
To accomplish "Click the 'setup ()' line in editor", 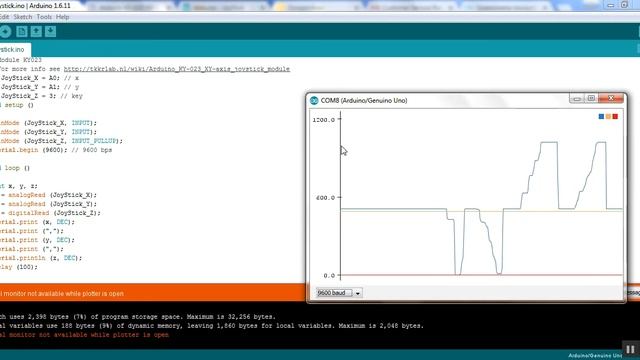I will click(17, 105).
